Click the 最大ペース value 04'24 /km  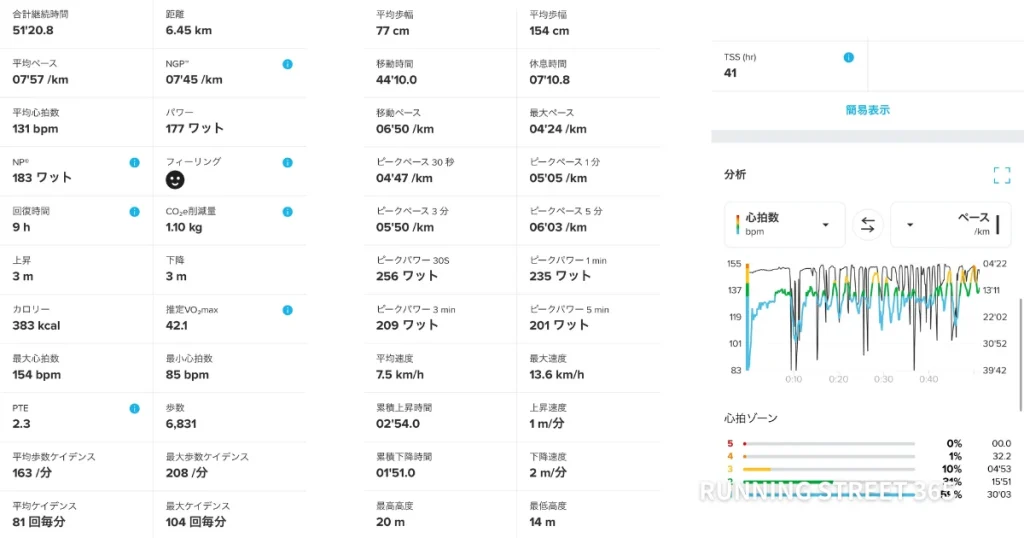[x=558, y=129]
